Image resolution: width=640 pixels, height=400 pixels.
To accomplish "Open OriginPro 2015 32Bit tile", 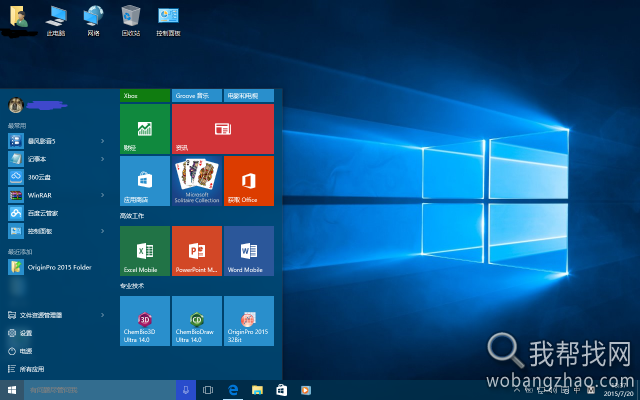I will (x=249, y=321).
